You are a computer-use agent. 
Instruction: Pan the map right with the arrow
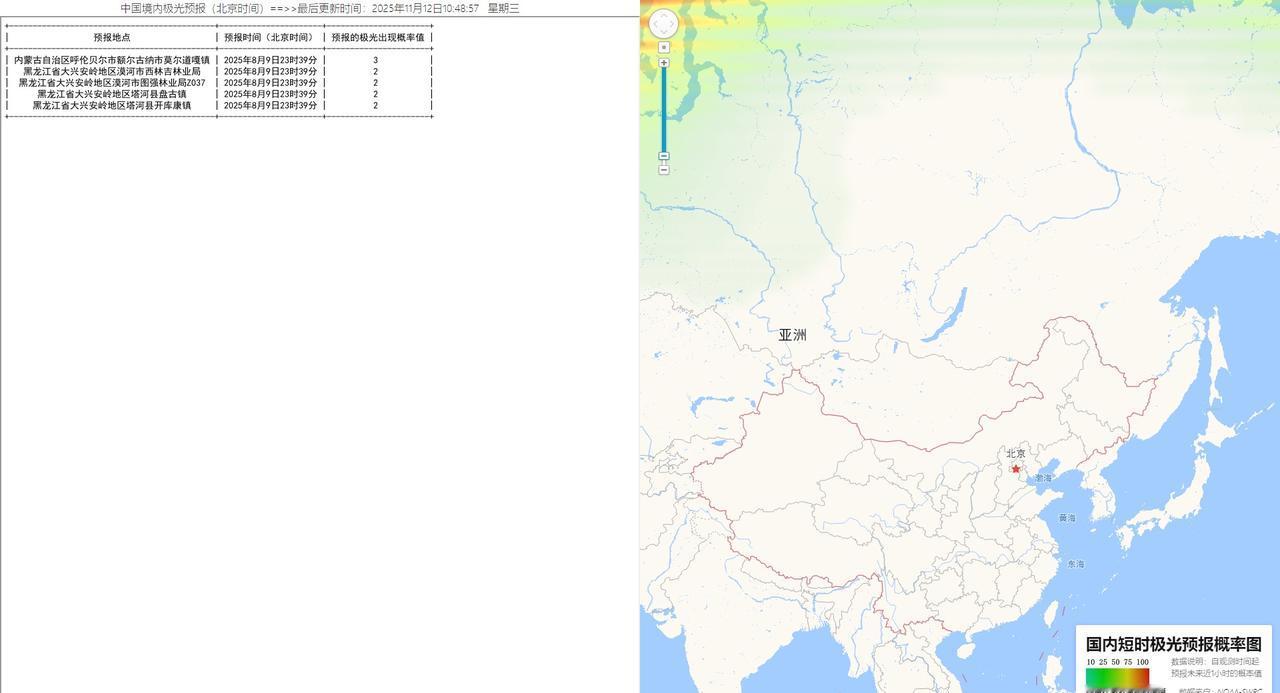point(673,24)
